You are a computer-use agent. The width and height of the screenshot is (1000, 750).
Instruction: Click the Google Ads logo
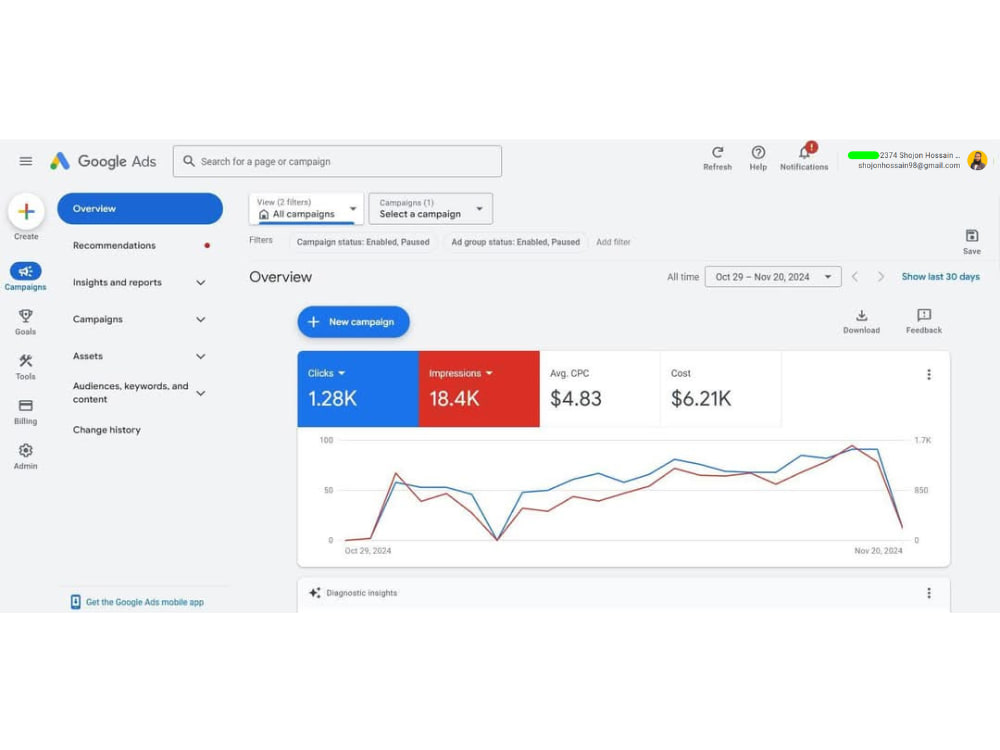pyautogui.click(x=103, y=161)
